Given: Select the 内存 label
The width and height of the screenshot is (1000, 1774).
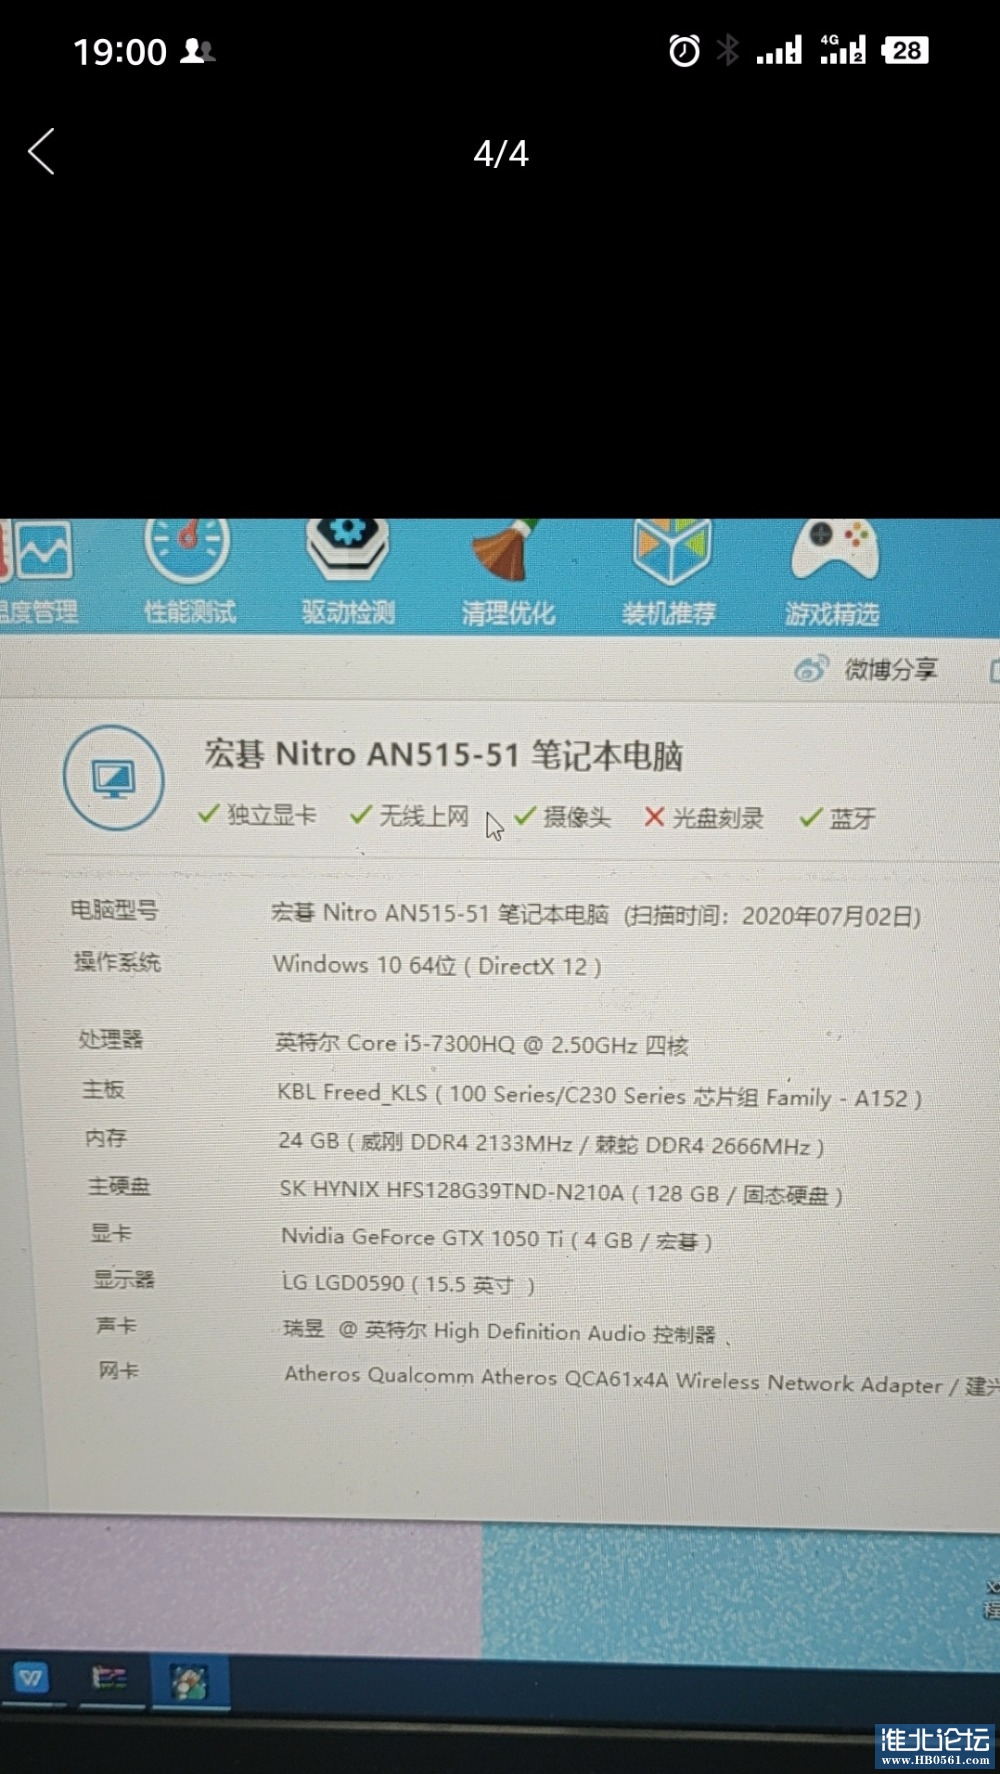Looking at the screenshot, I should click(x=106, y=1138).
